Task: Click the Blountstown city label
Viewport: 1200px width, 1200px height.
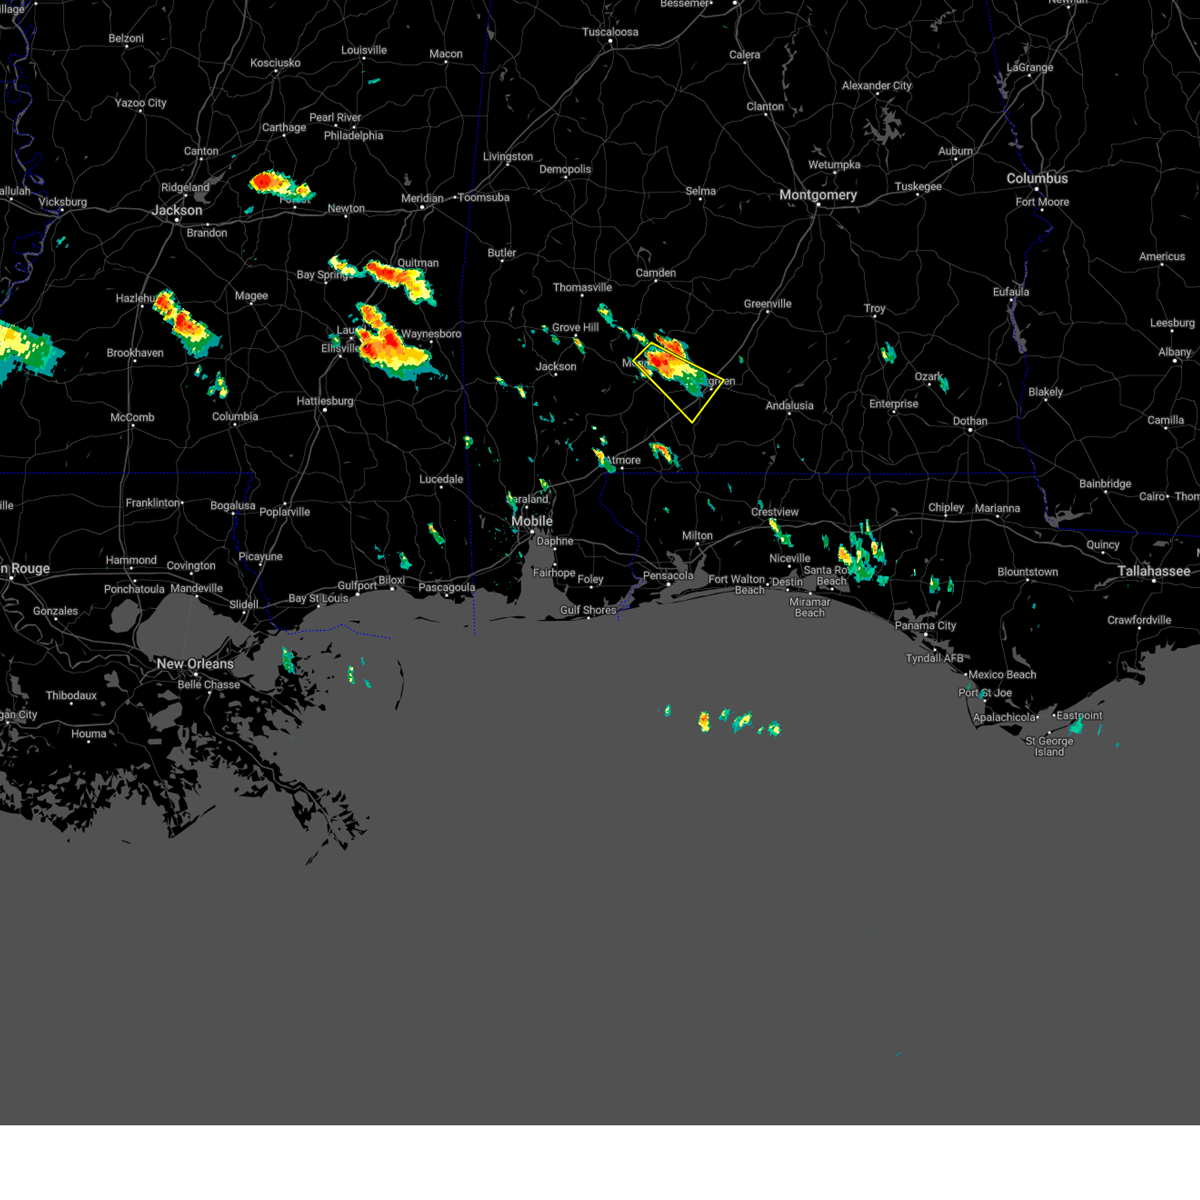Action: coord(1028,573)
